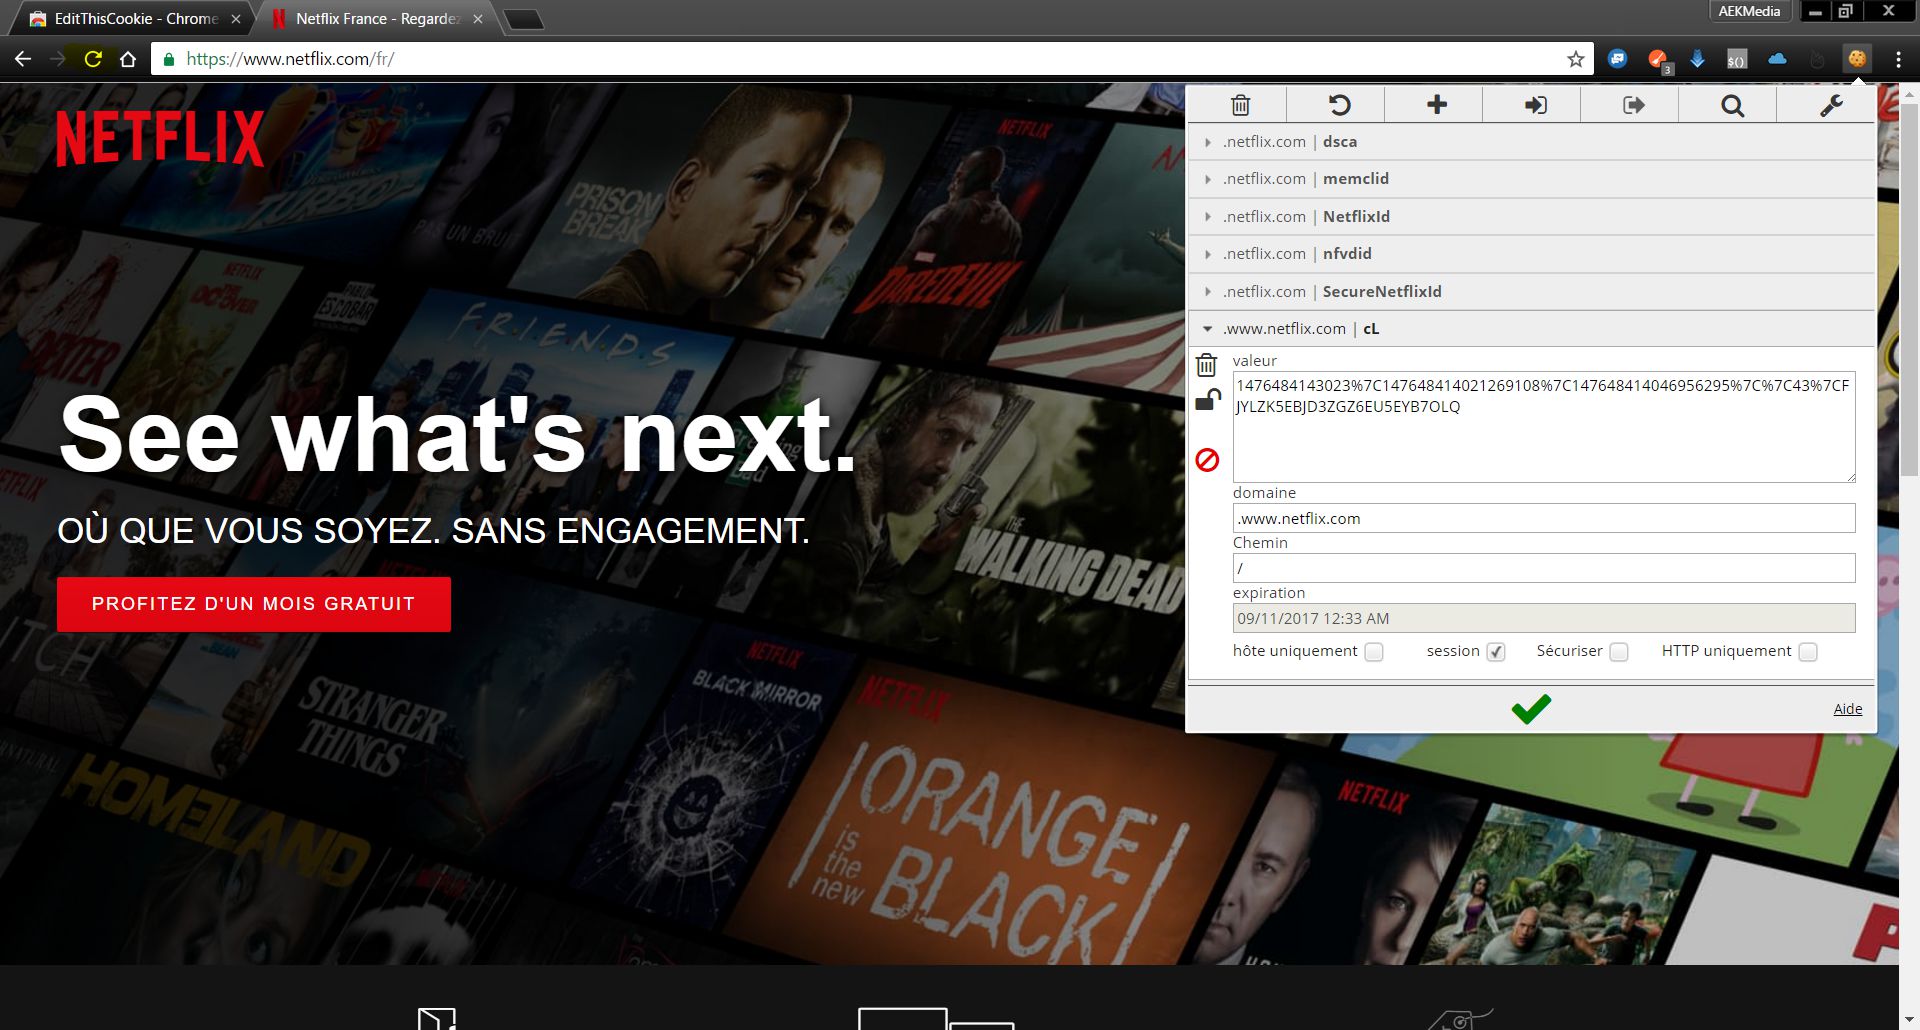Open EditThisCookie options via the wrench icon
The height and width of the screenshot is (1030, 1920).
1833,104
